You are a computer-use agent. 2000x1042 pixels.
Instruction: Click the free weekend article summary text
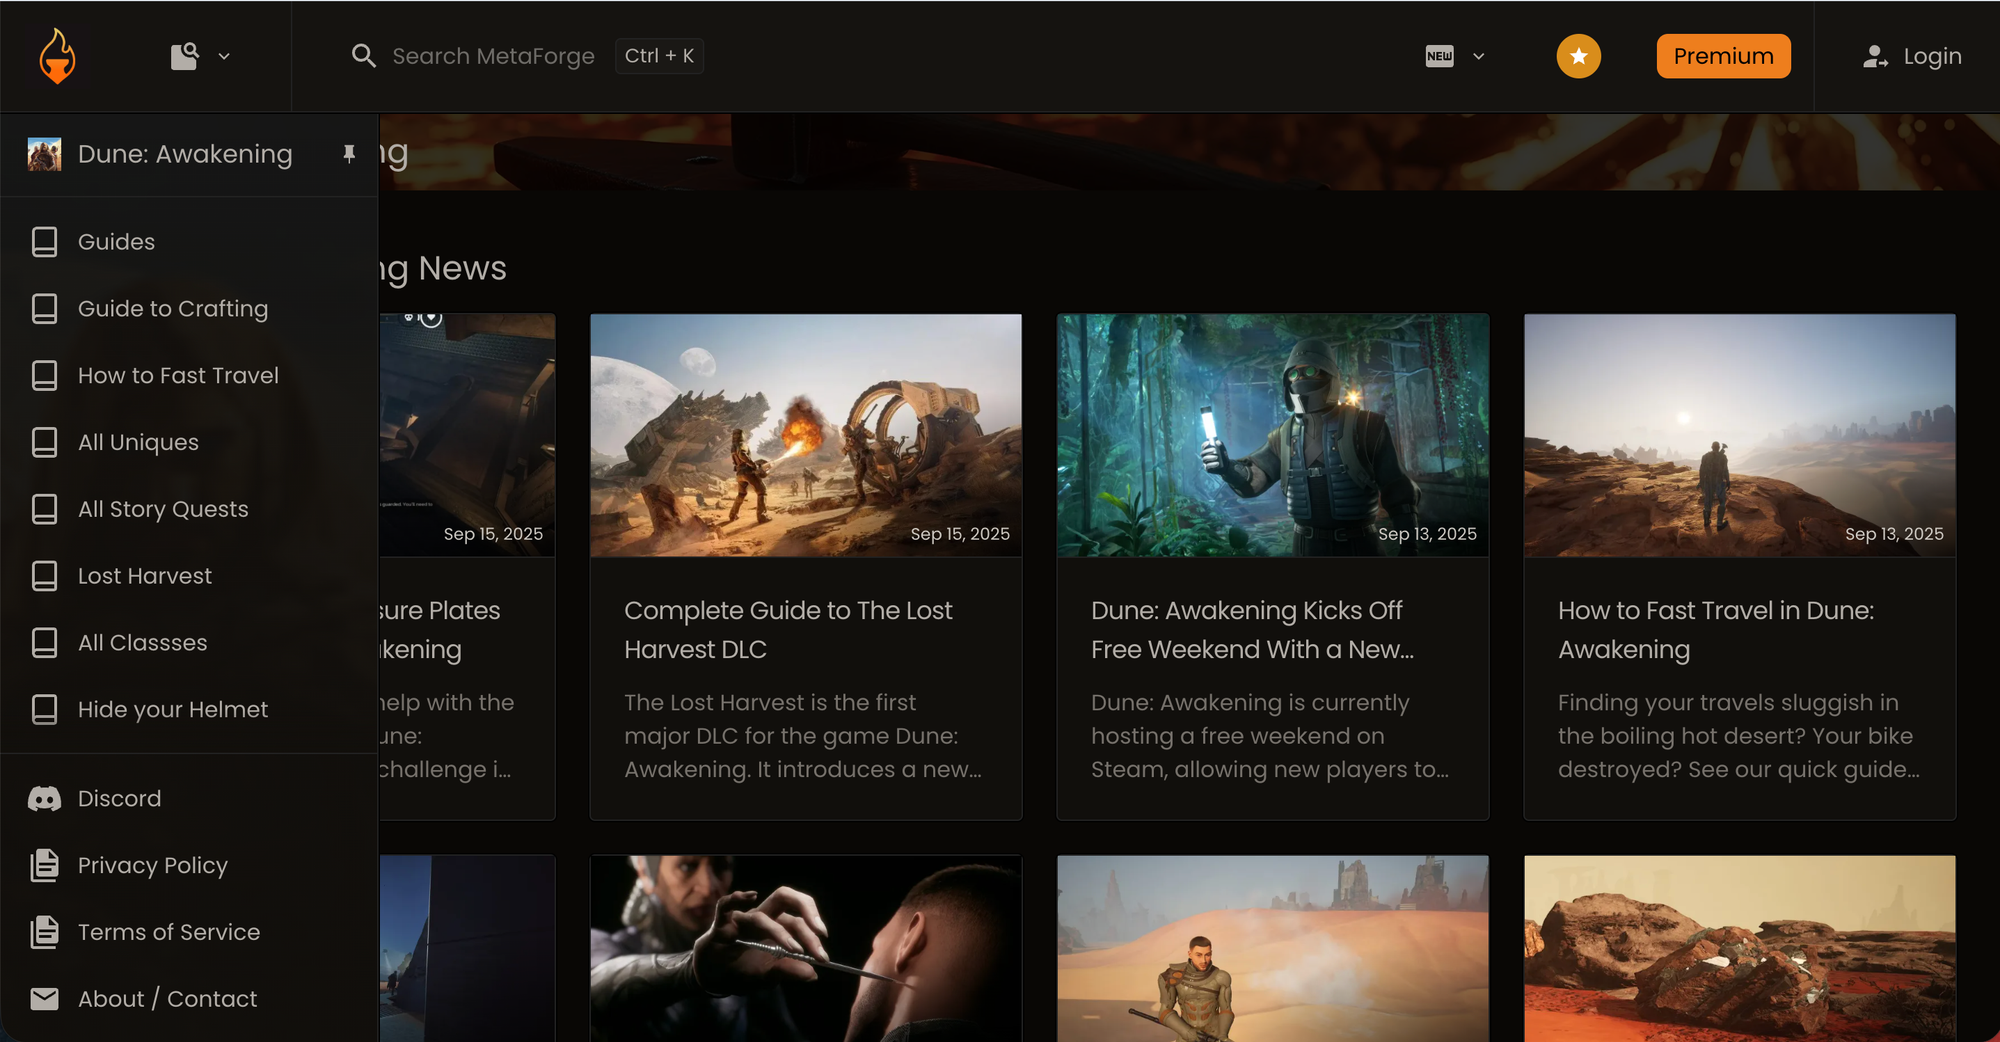(1270, 736)
